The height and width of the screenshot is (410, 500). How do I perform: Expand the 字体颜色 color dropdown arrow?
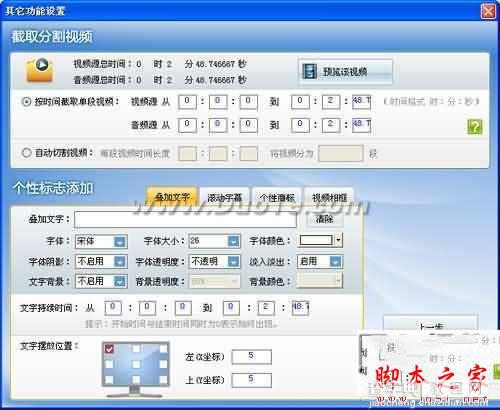pos(338,240)
